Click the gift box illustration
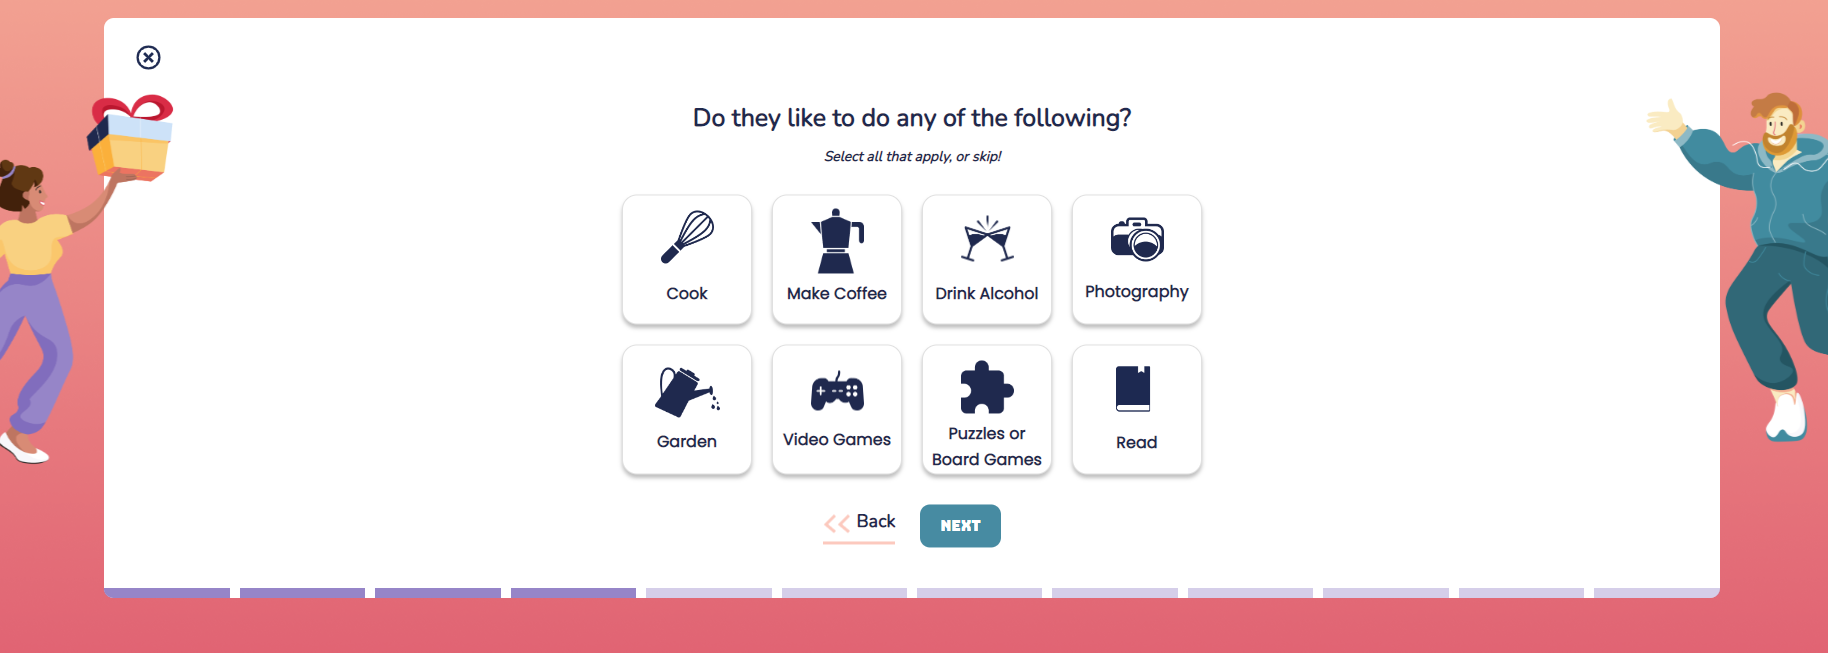 click(x=133, y=138)
